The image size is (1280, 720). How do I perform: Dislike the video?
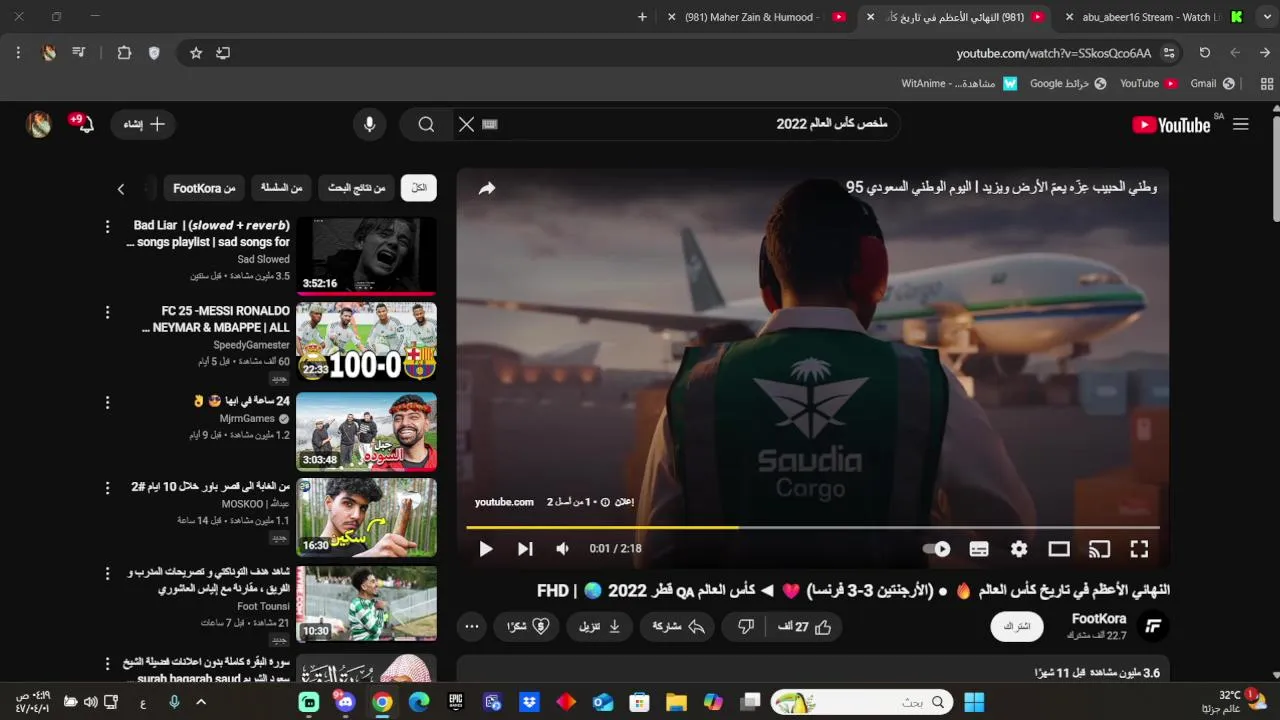[746, 627]
